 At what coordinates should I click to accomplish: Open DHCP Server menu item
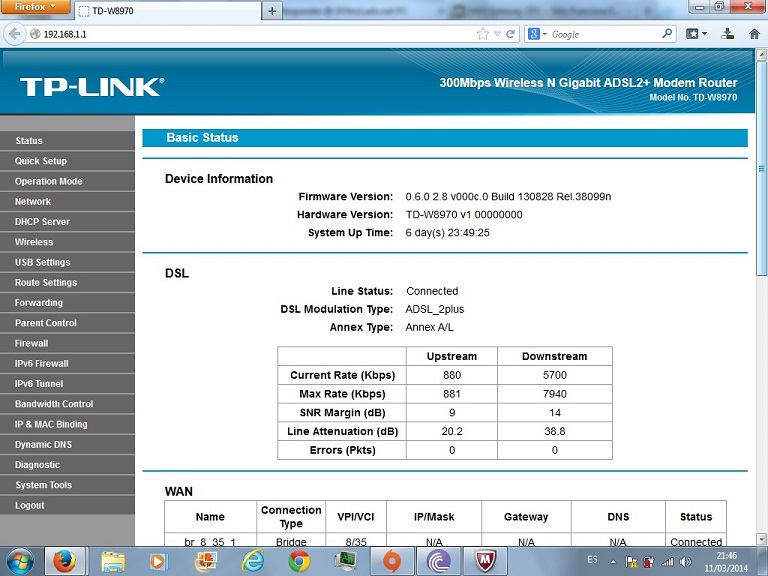pyautogui.click(x=67, y=221)
